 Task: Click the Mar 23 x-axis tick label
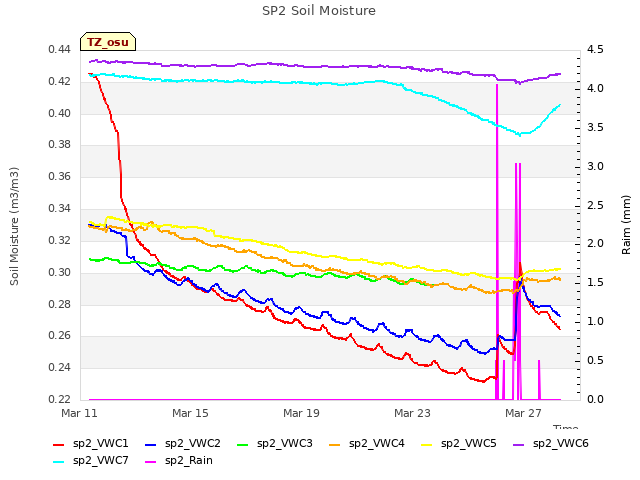tap(412, 413)
